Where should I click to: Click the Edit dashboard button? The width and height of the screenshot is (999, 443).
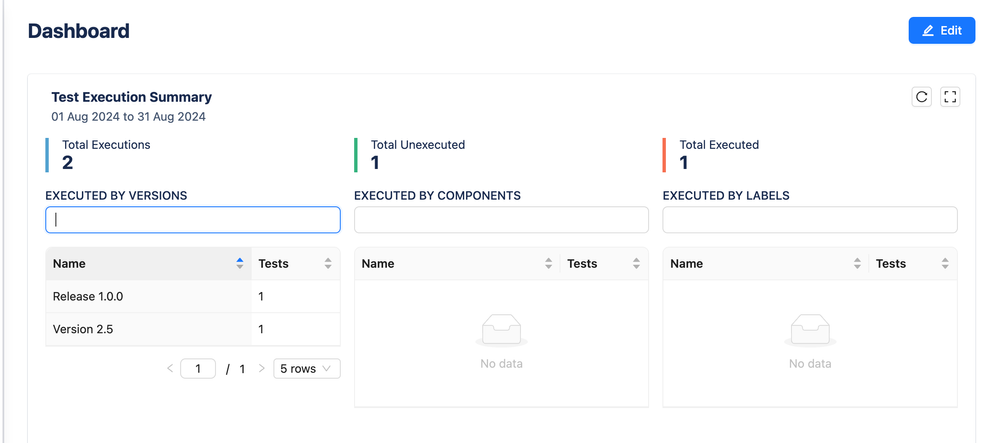click(941, 31)
